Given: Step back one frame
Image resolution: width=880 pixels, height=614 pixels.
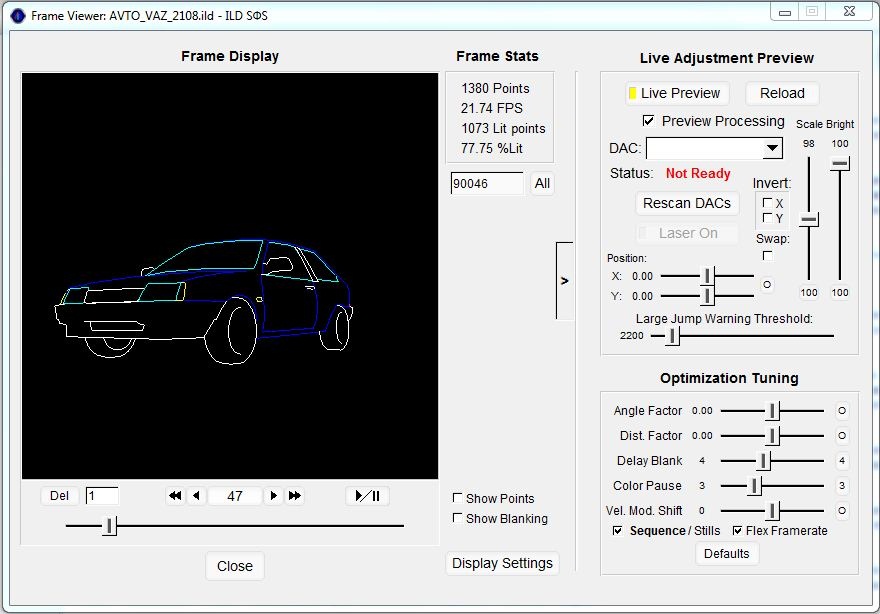Looking at the screenshot, I should (196, 496).
